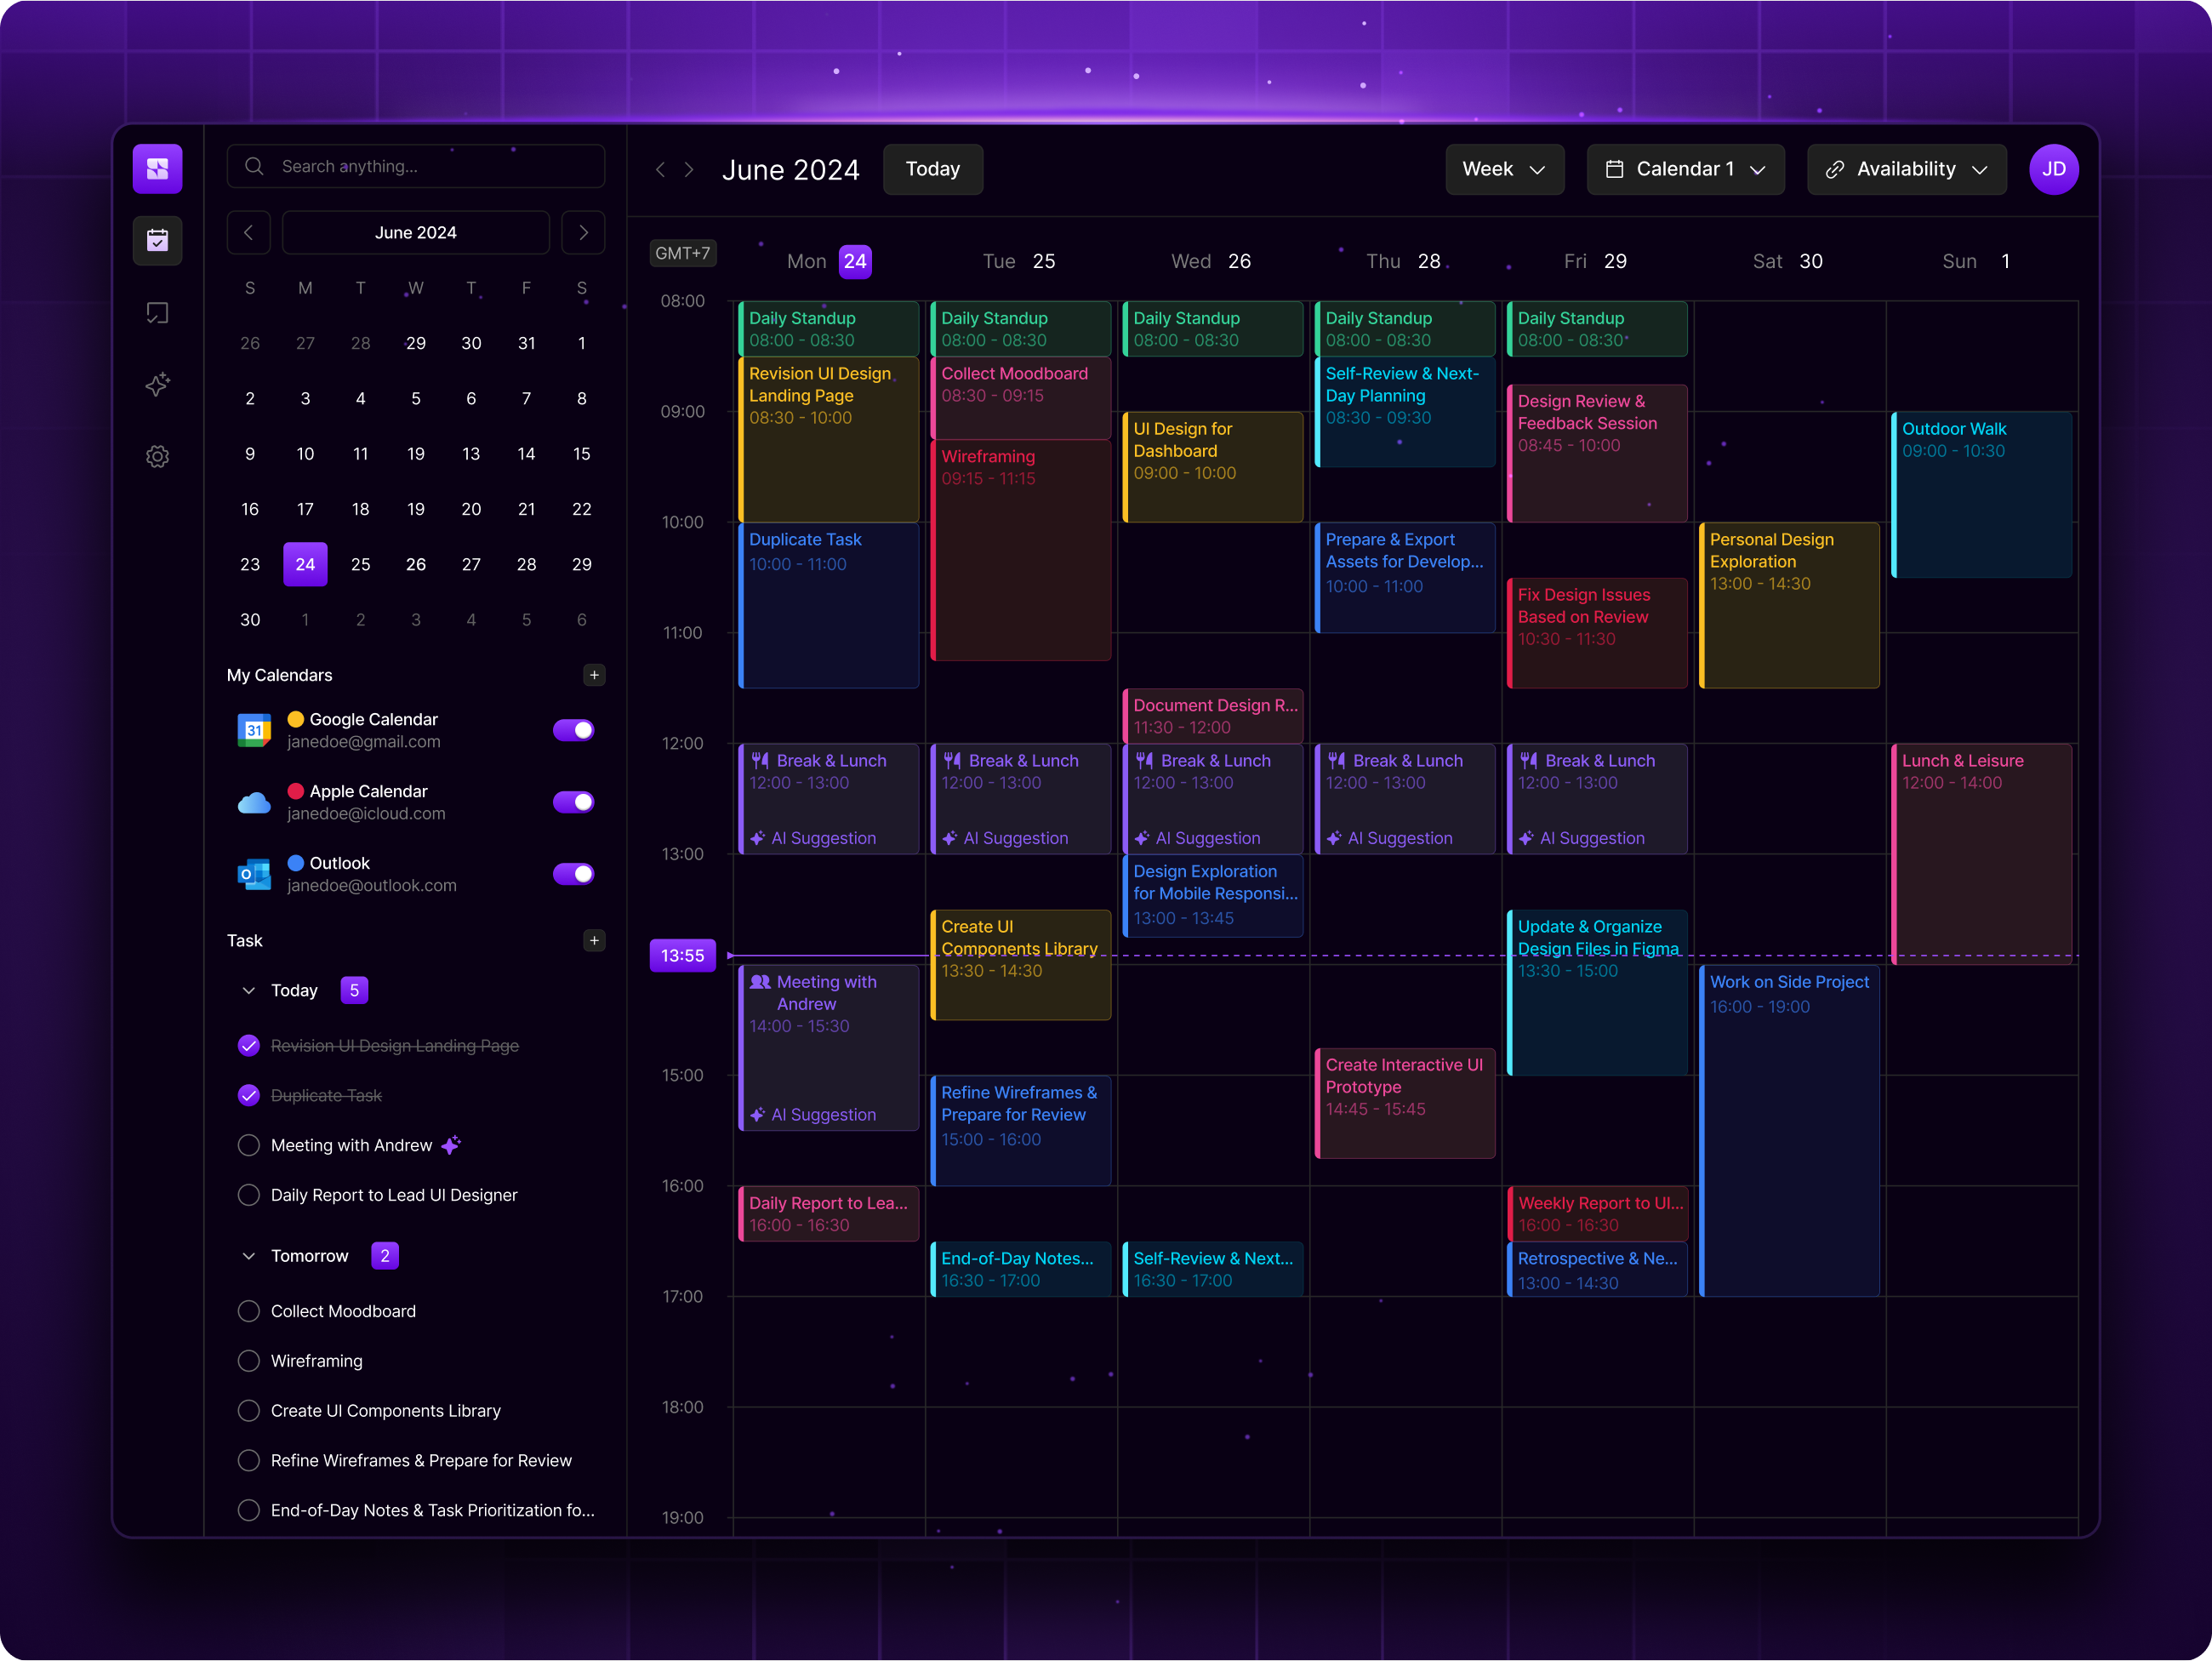Click the Outlook icon next to janedoe@outlook.com
Viewport: 2212px width, 1661px height.
tap(254, 873)
